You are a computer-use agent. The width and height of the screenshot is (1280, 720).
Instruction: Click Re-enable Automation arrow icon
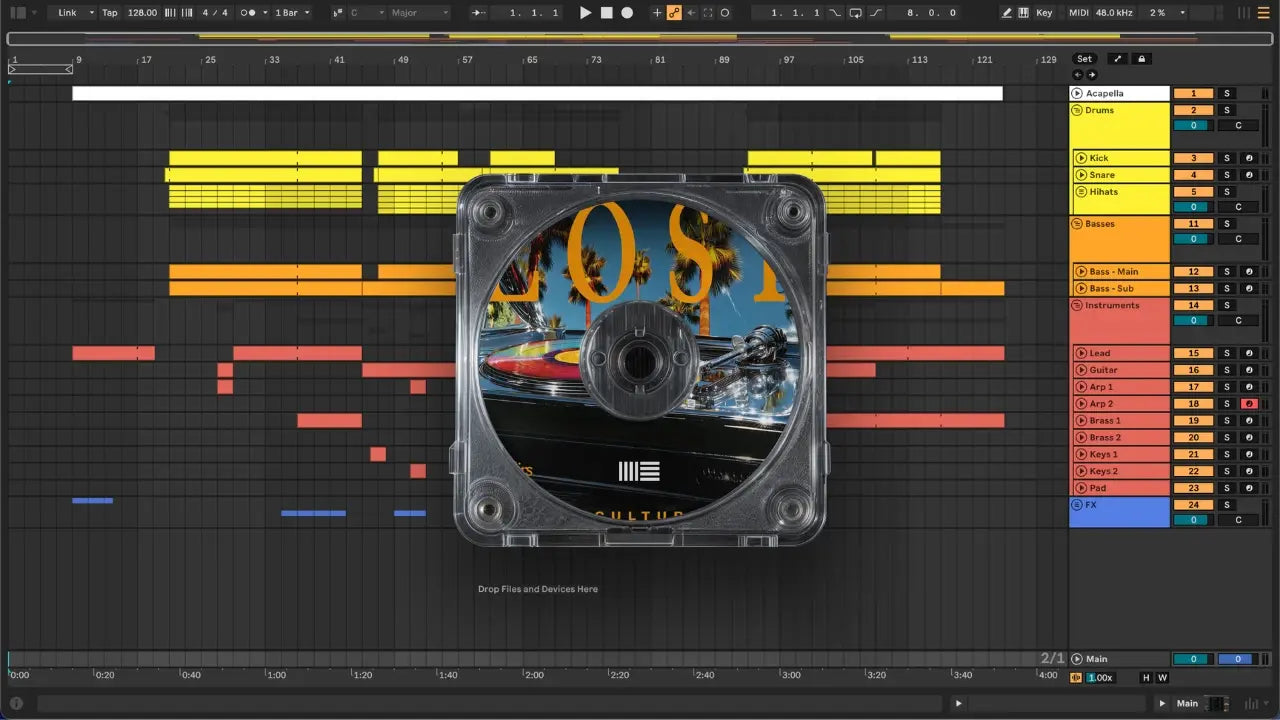691,13
